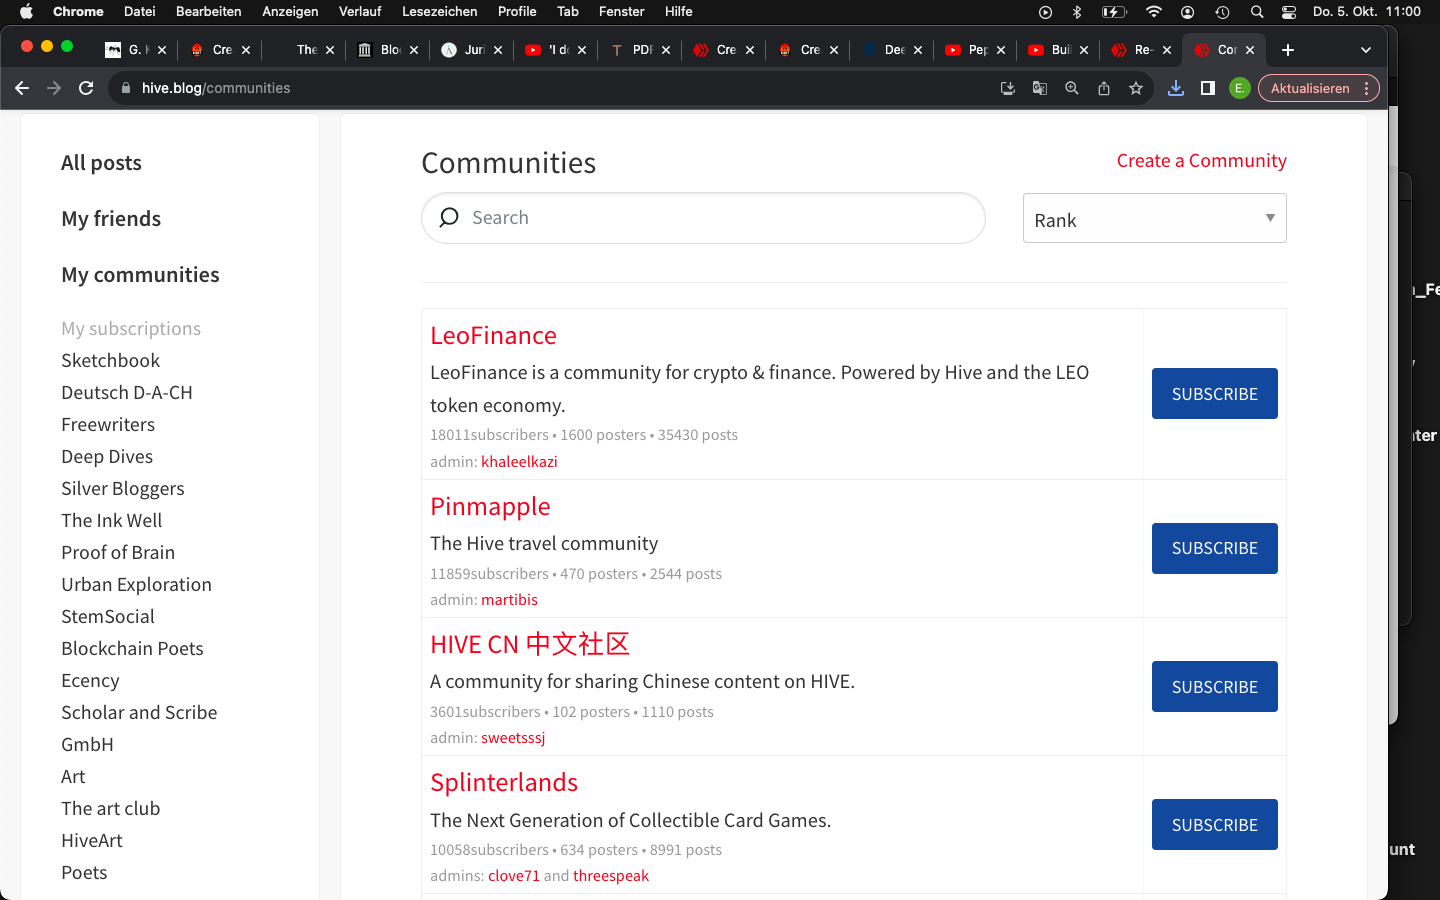Toggle the Chrome side panel icon
The height and width of the screenshot is (900, 1440).
(x=1208, y=88)
